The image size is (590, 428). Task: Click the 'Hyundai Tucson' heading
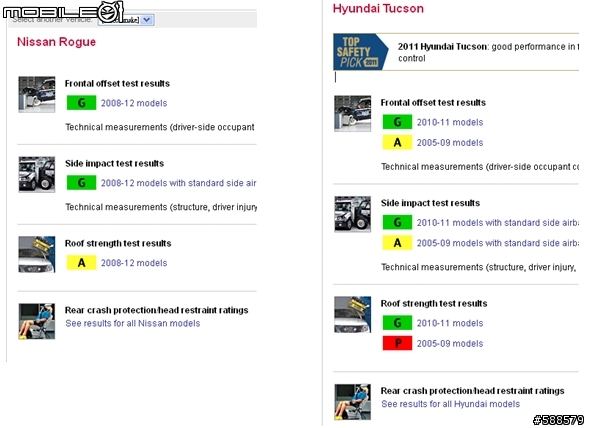378,9
